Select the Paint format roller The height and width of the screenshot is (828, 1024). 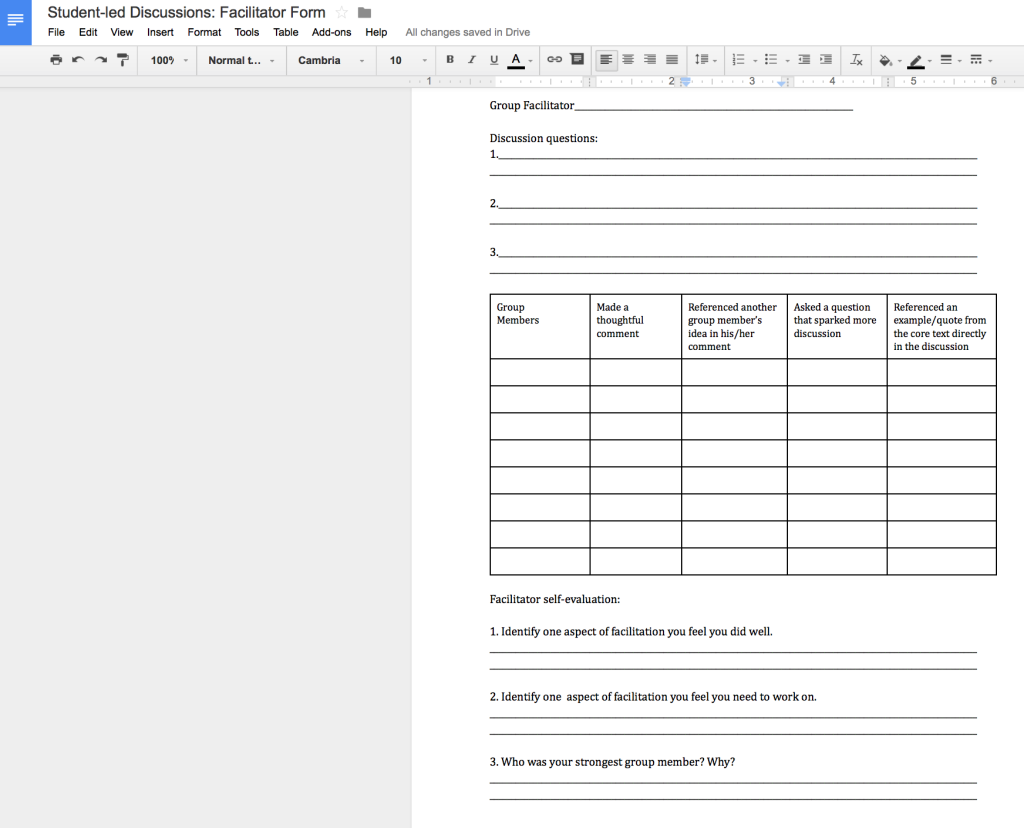[123, 60]
